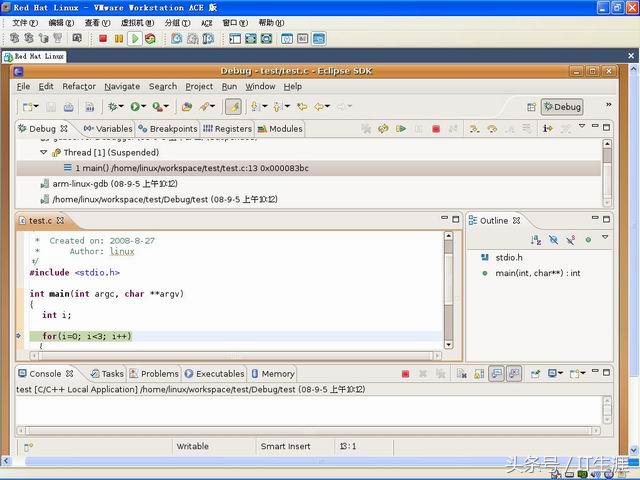Open the Refactor menu
The width and height of the screenshot is (640, 480).
click(x=79, y=87)
